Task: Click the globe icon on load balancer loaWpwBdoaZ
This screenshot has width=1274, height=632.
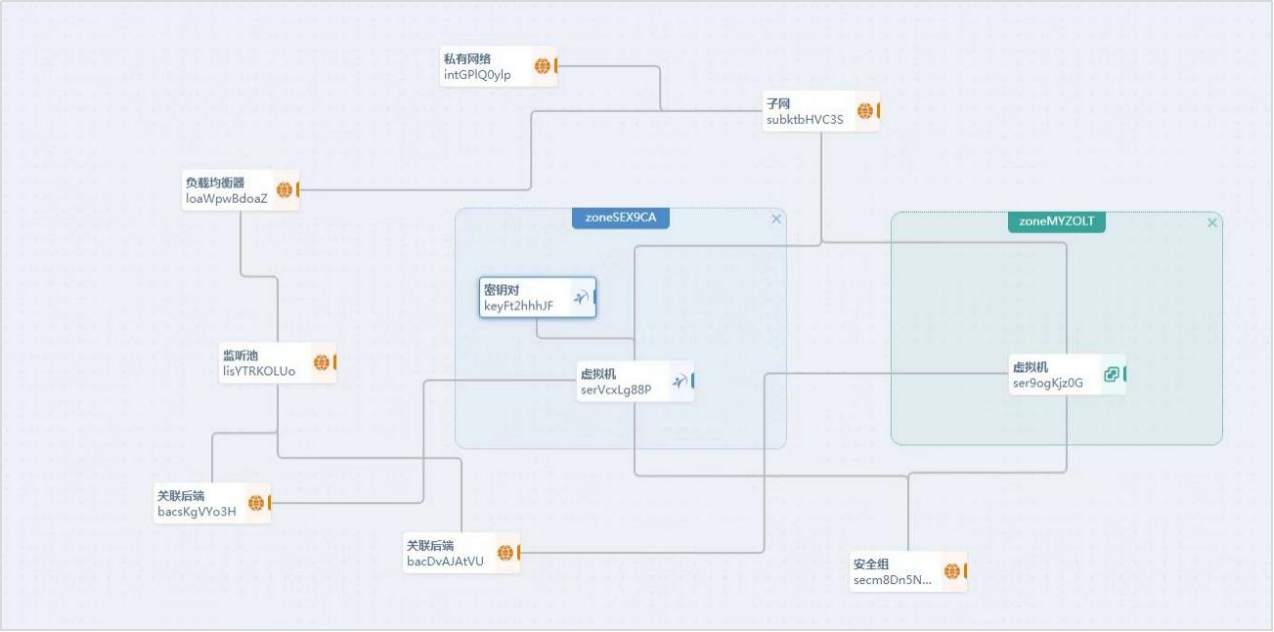Action: tap(284, 190)
